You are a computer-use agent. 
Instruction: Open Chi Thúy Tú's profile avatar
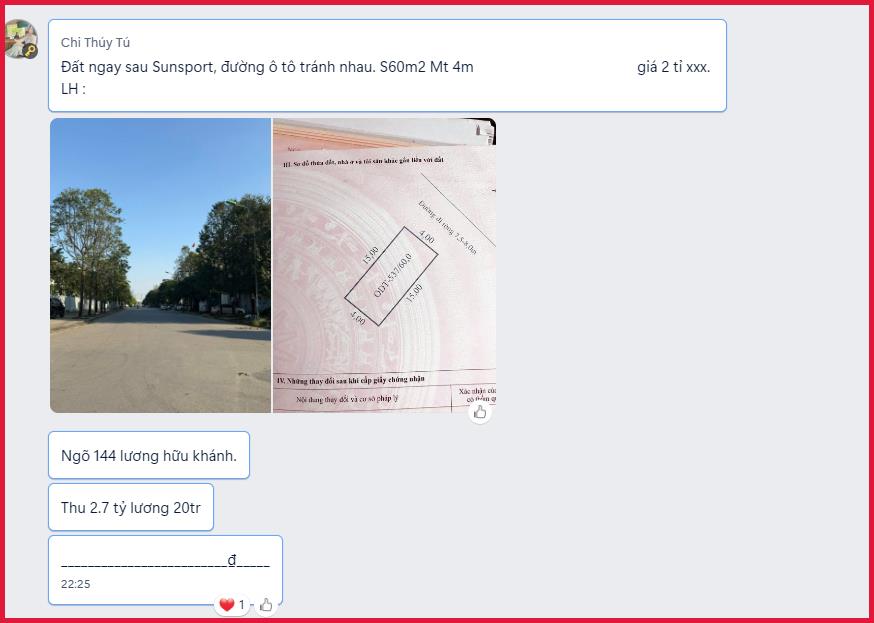pyautogui.click(x=21, y=39)
